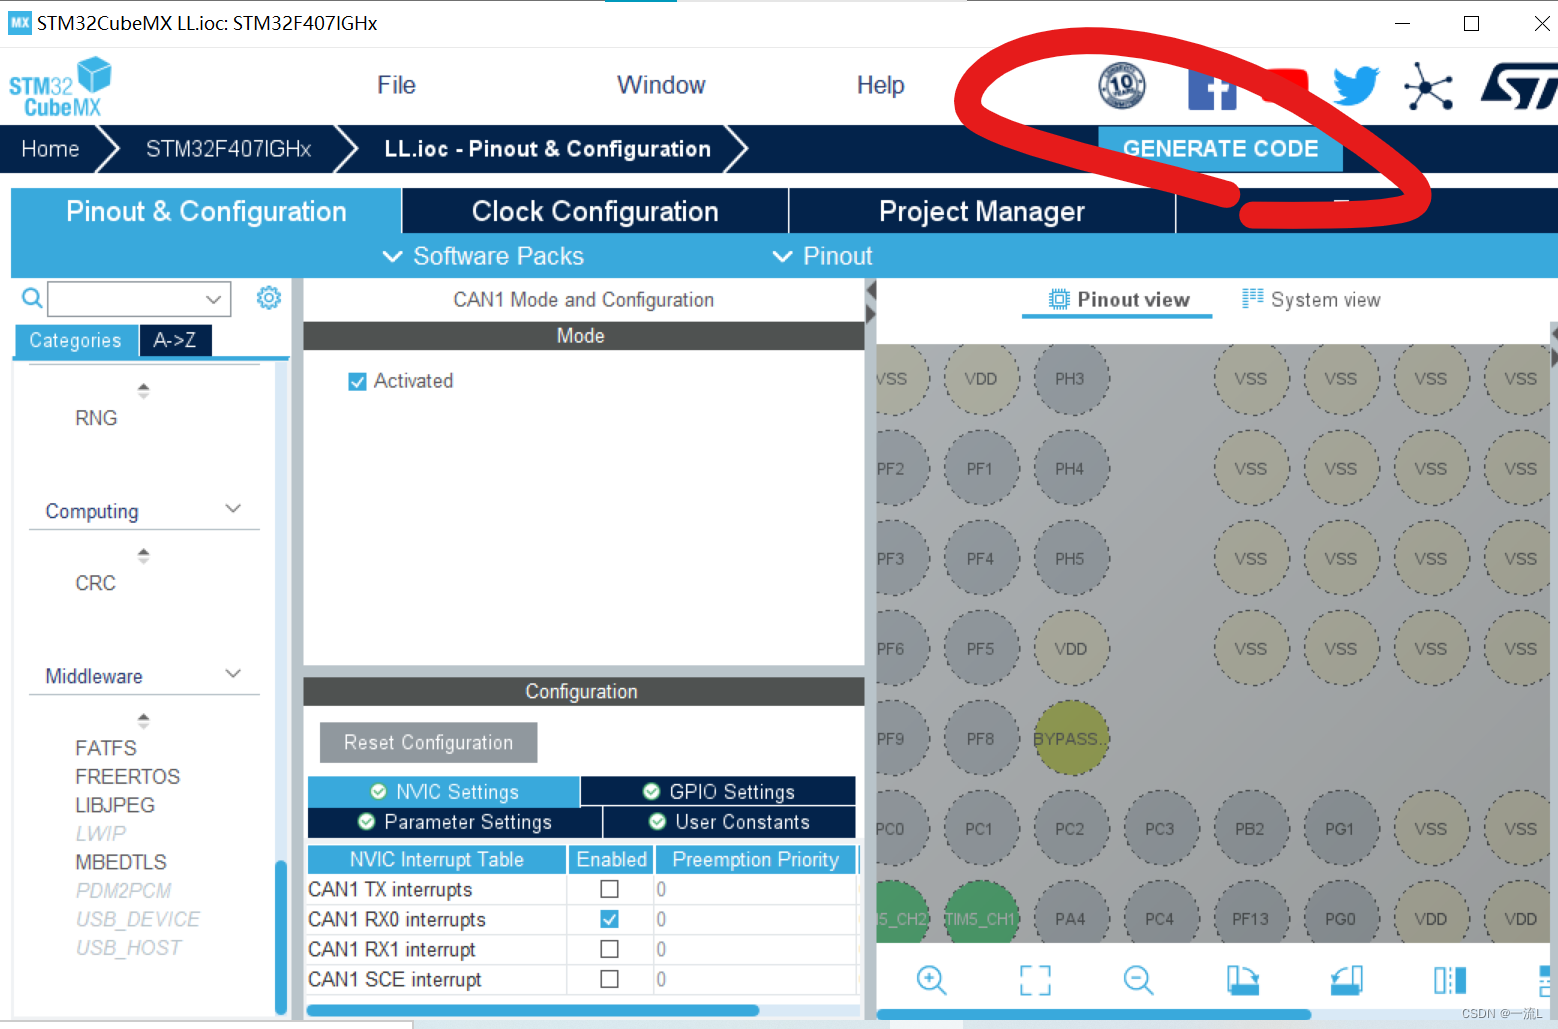Enable CAN1 TX interrupts checkbox
The image size is (1558, 1029).
pyautogui.click(x=609, y=889)
